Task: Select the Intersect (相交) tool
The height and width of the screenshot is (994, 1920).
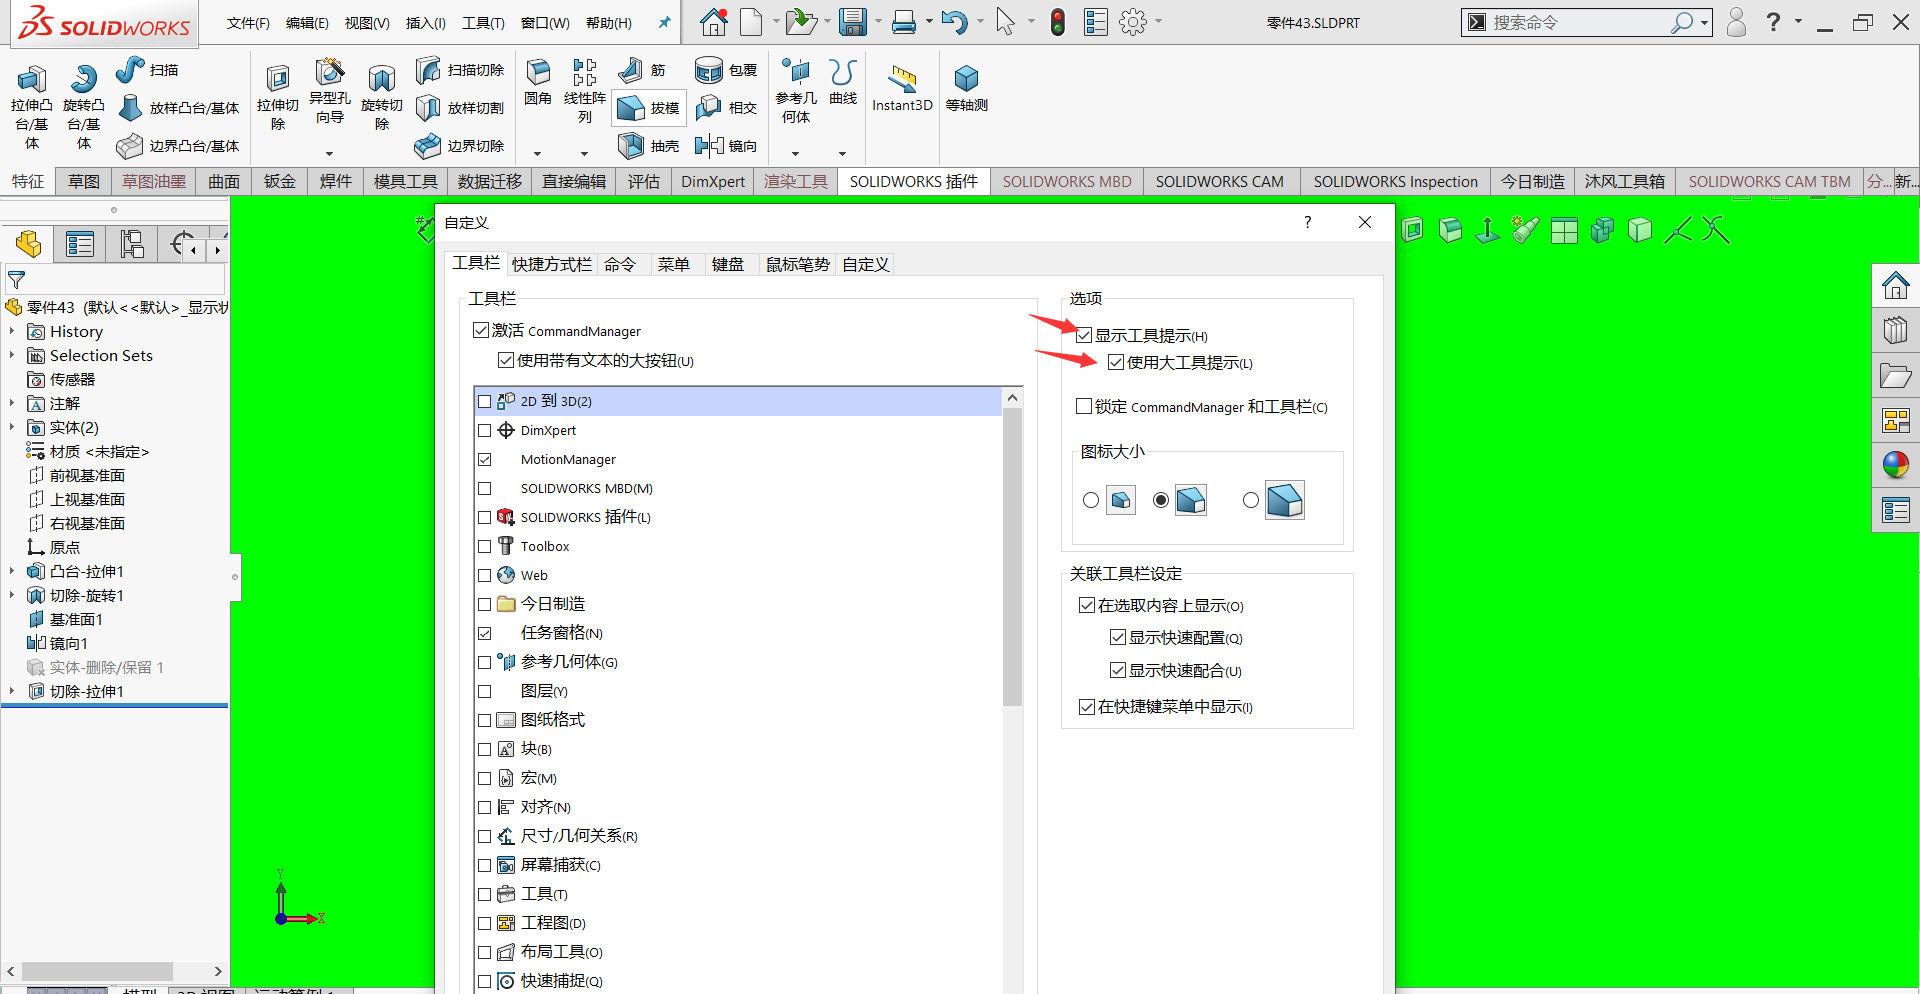Action: [726, 108]
